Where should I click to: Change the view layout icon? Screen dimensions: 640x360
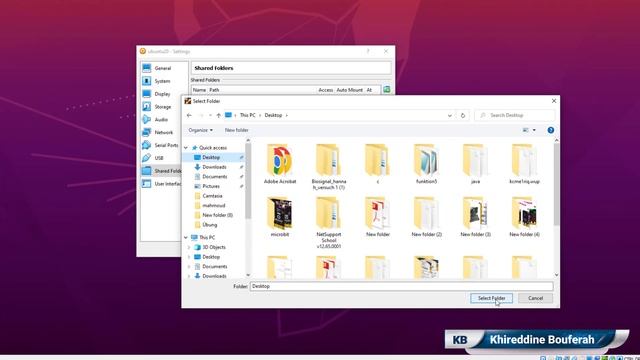[x=526, y=130]
